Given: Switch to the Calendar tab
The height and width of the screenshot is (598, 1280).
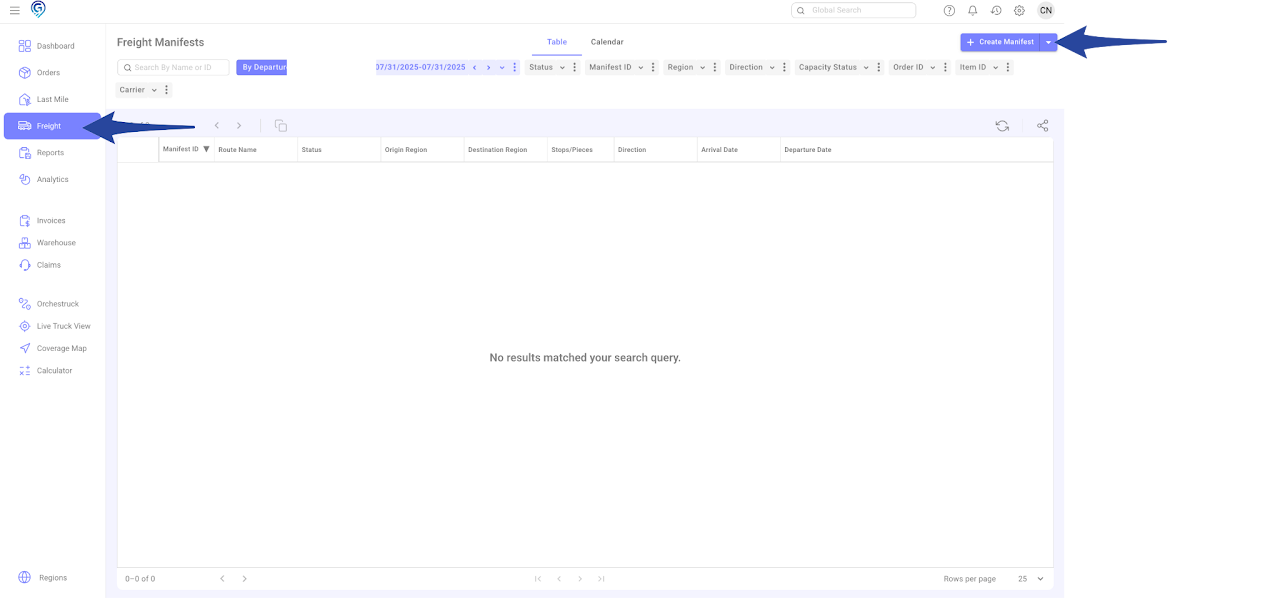Looking at the screenshot, I should [x=607, y=42].
